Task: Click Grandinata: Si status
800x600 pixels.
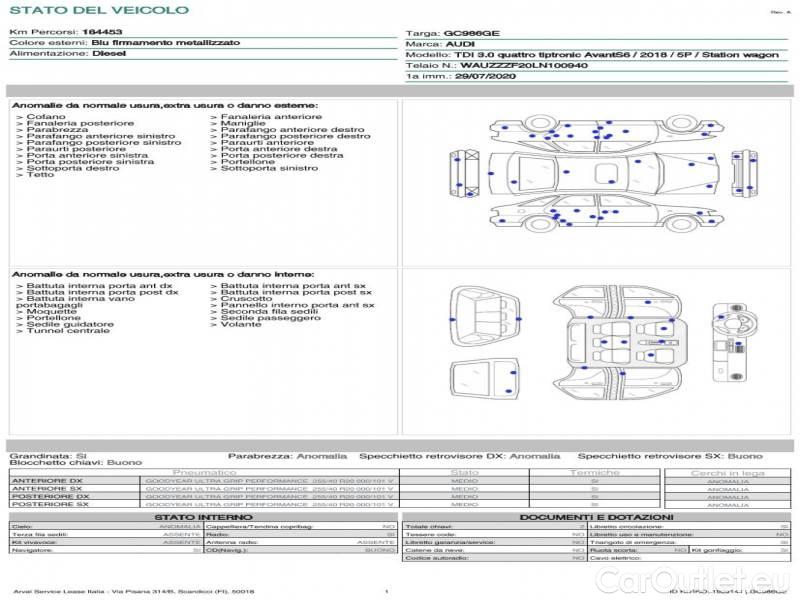Action: tap(48, 456)
